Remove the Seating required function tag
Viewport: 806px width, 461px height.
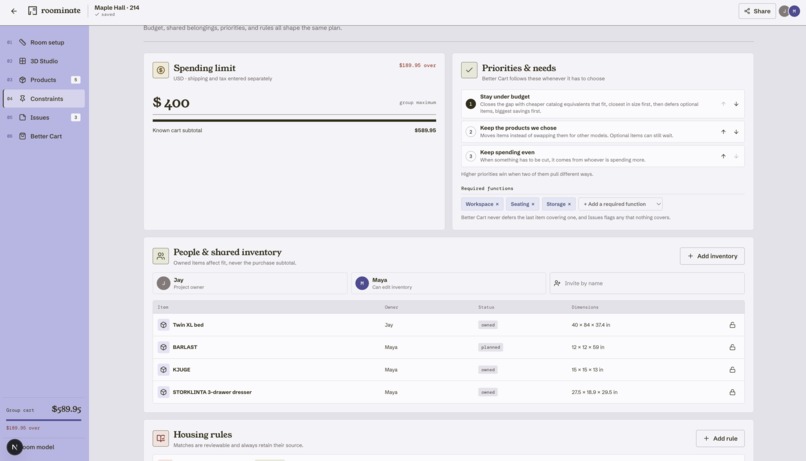coord(533,204)
